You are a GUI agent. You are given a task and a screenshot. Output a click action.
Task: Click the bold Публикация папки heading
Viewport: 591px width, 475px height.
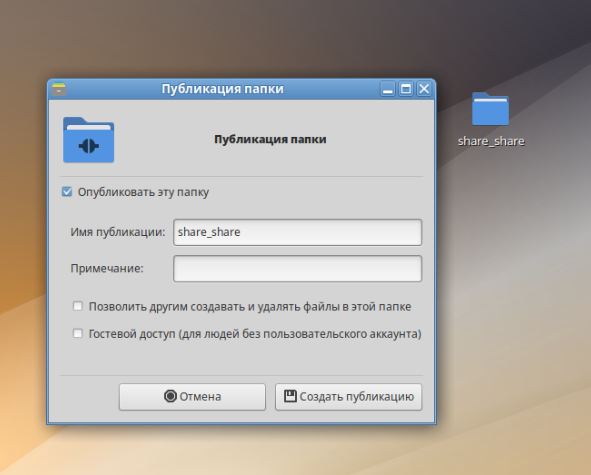(270, 139)
